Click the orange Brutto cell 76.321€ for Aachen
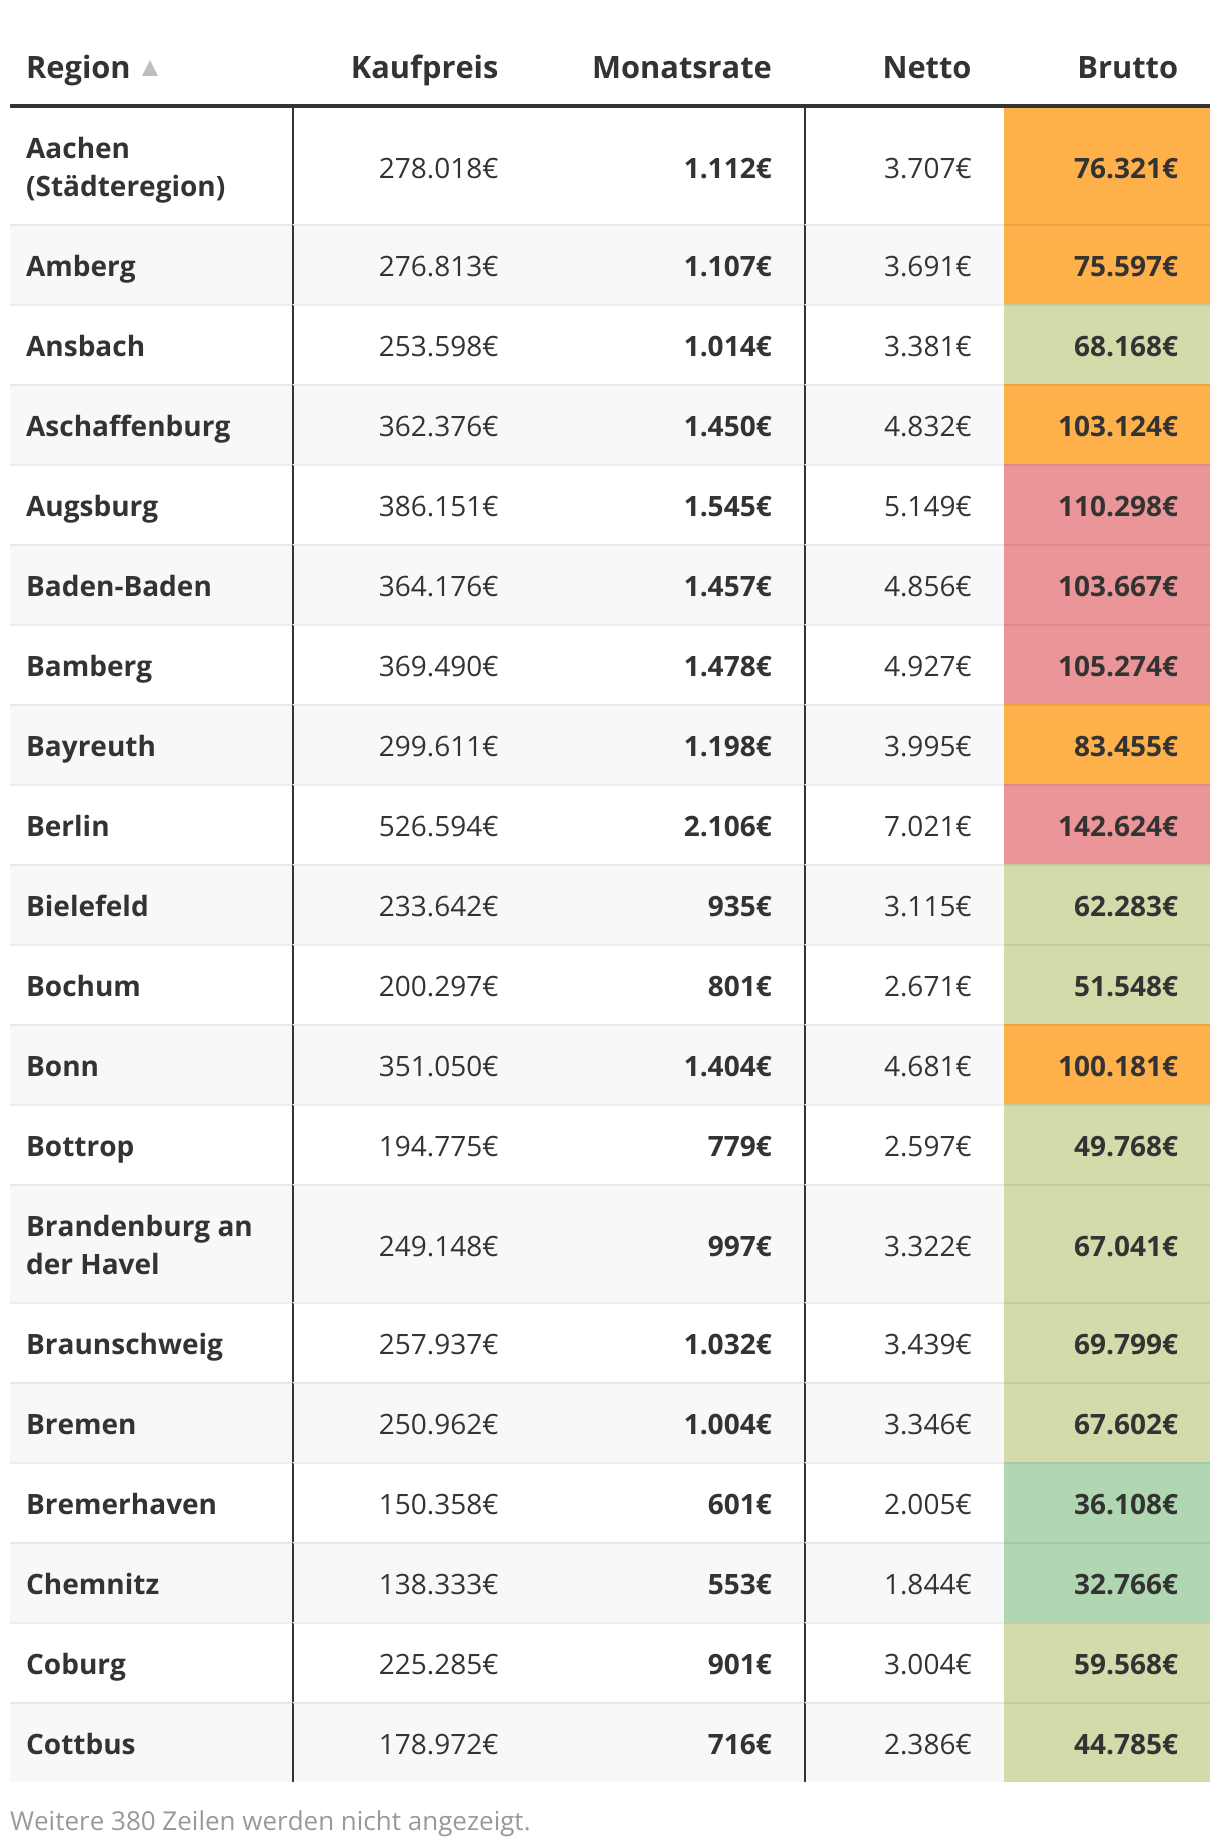Viewport: 1220px width, 1848px height. 1107,167
